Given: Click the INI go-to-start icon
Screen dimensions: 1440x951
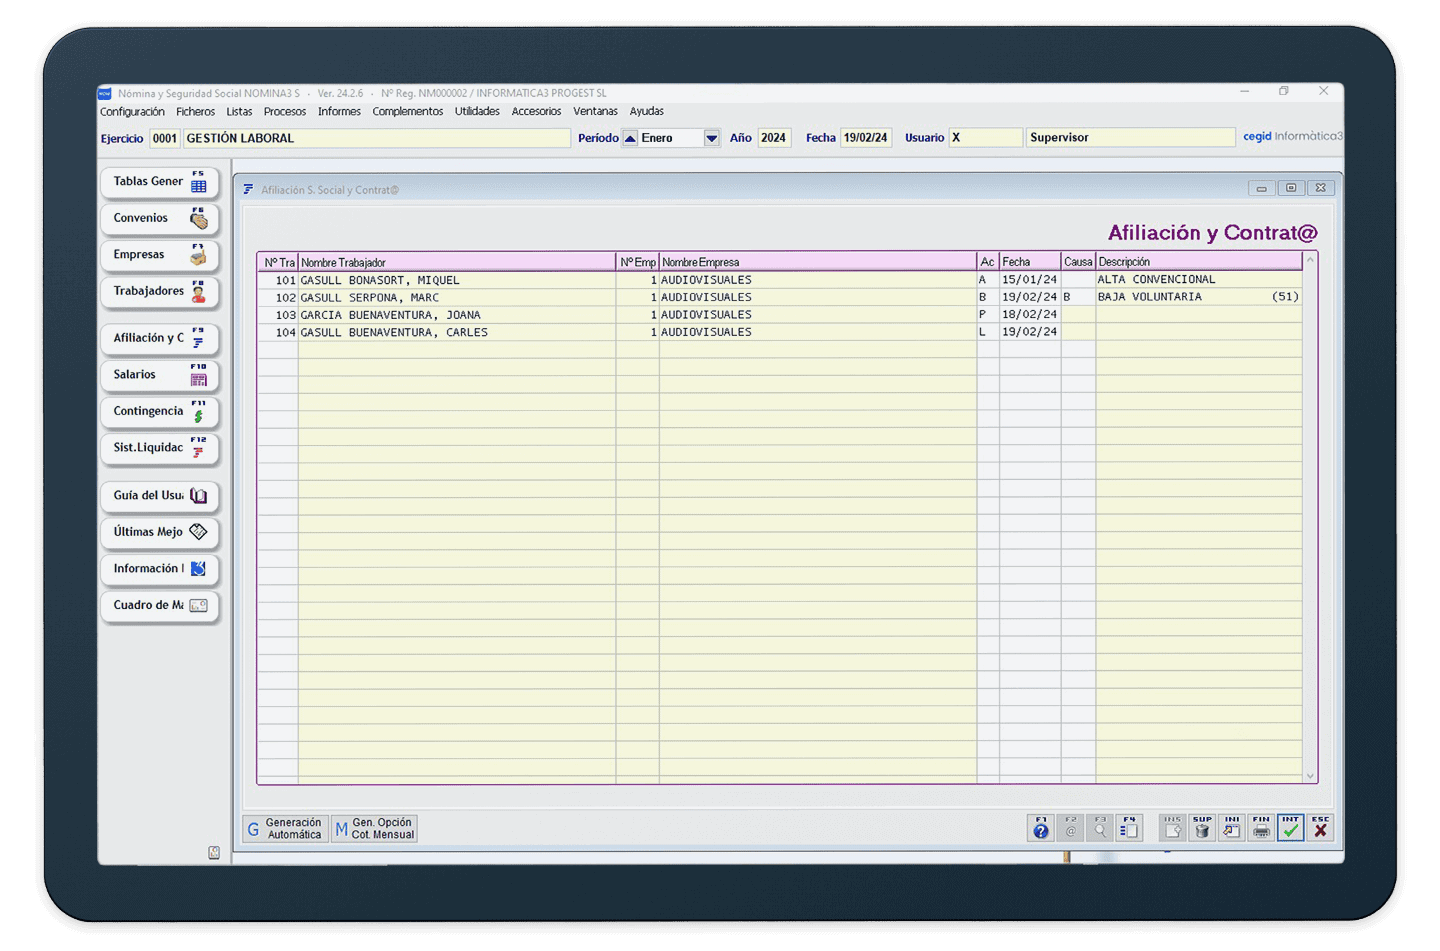Looking at the screenshot, I should click(x=1232, y=828).
